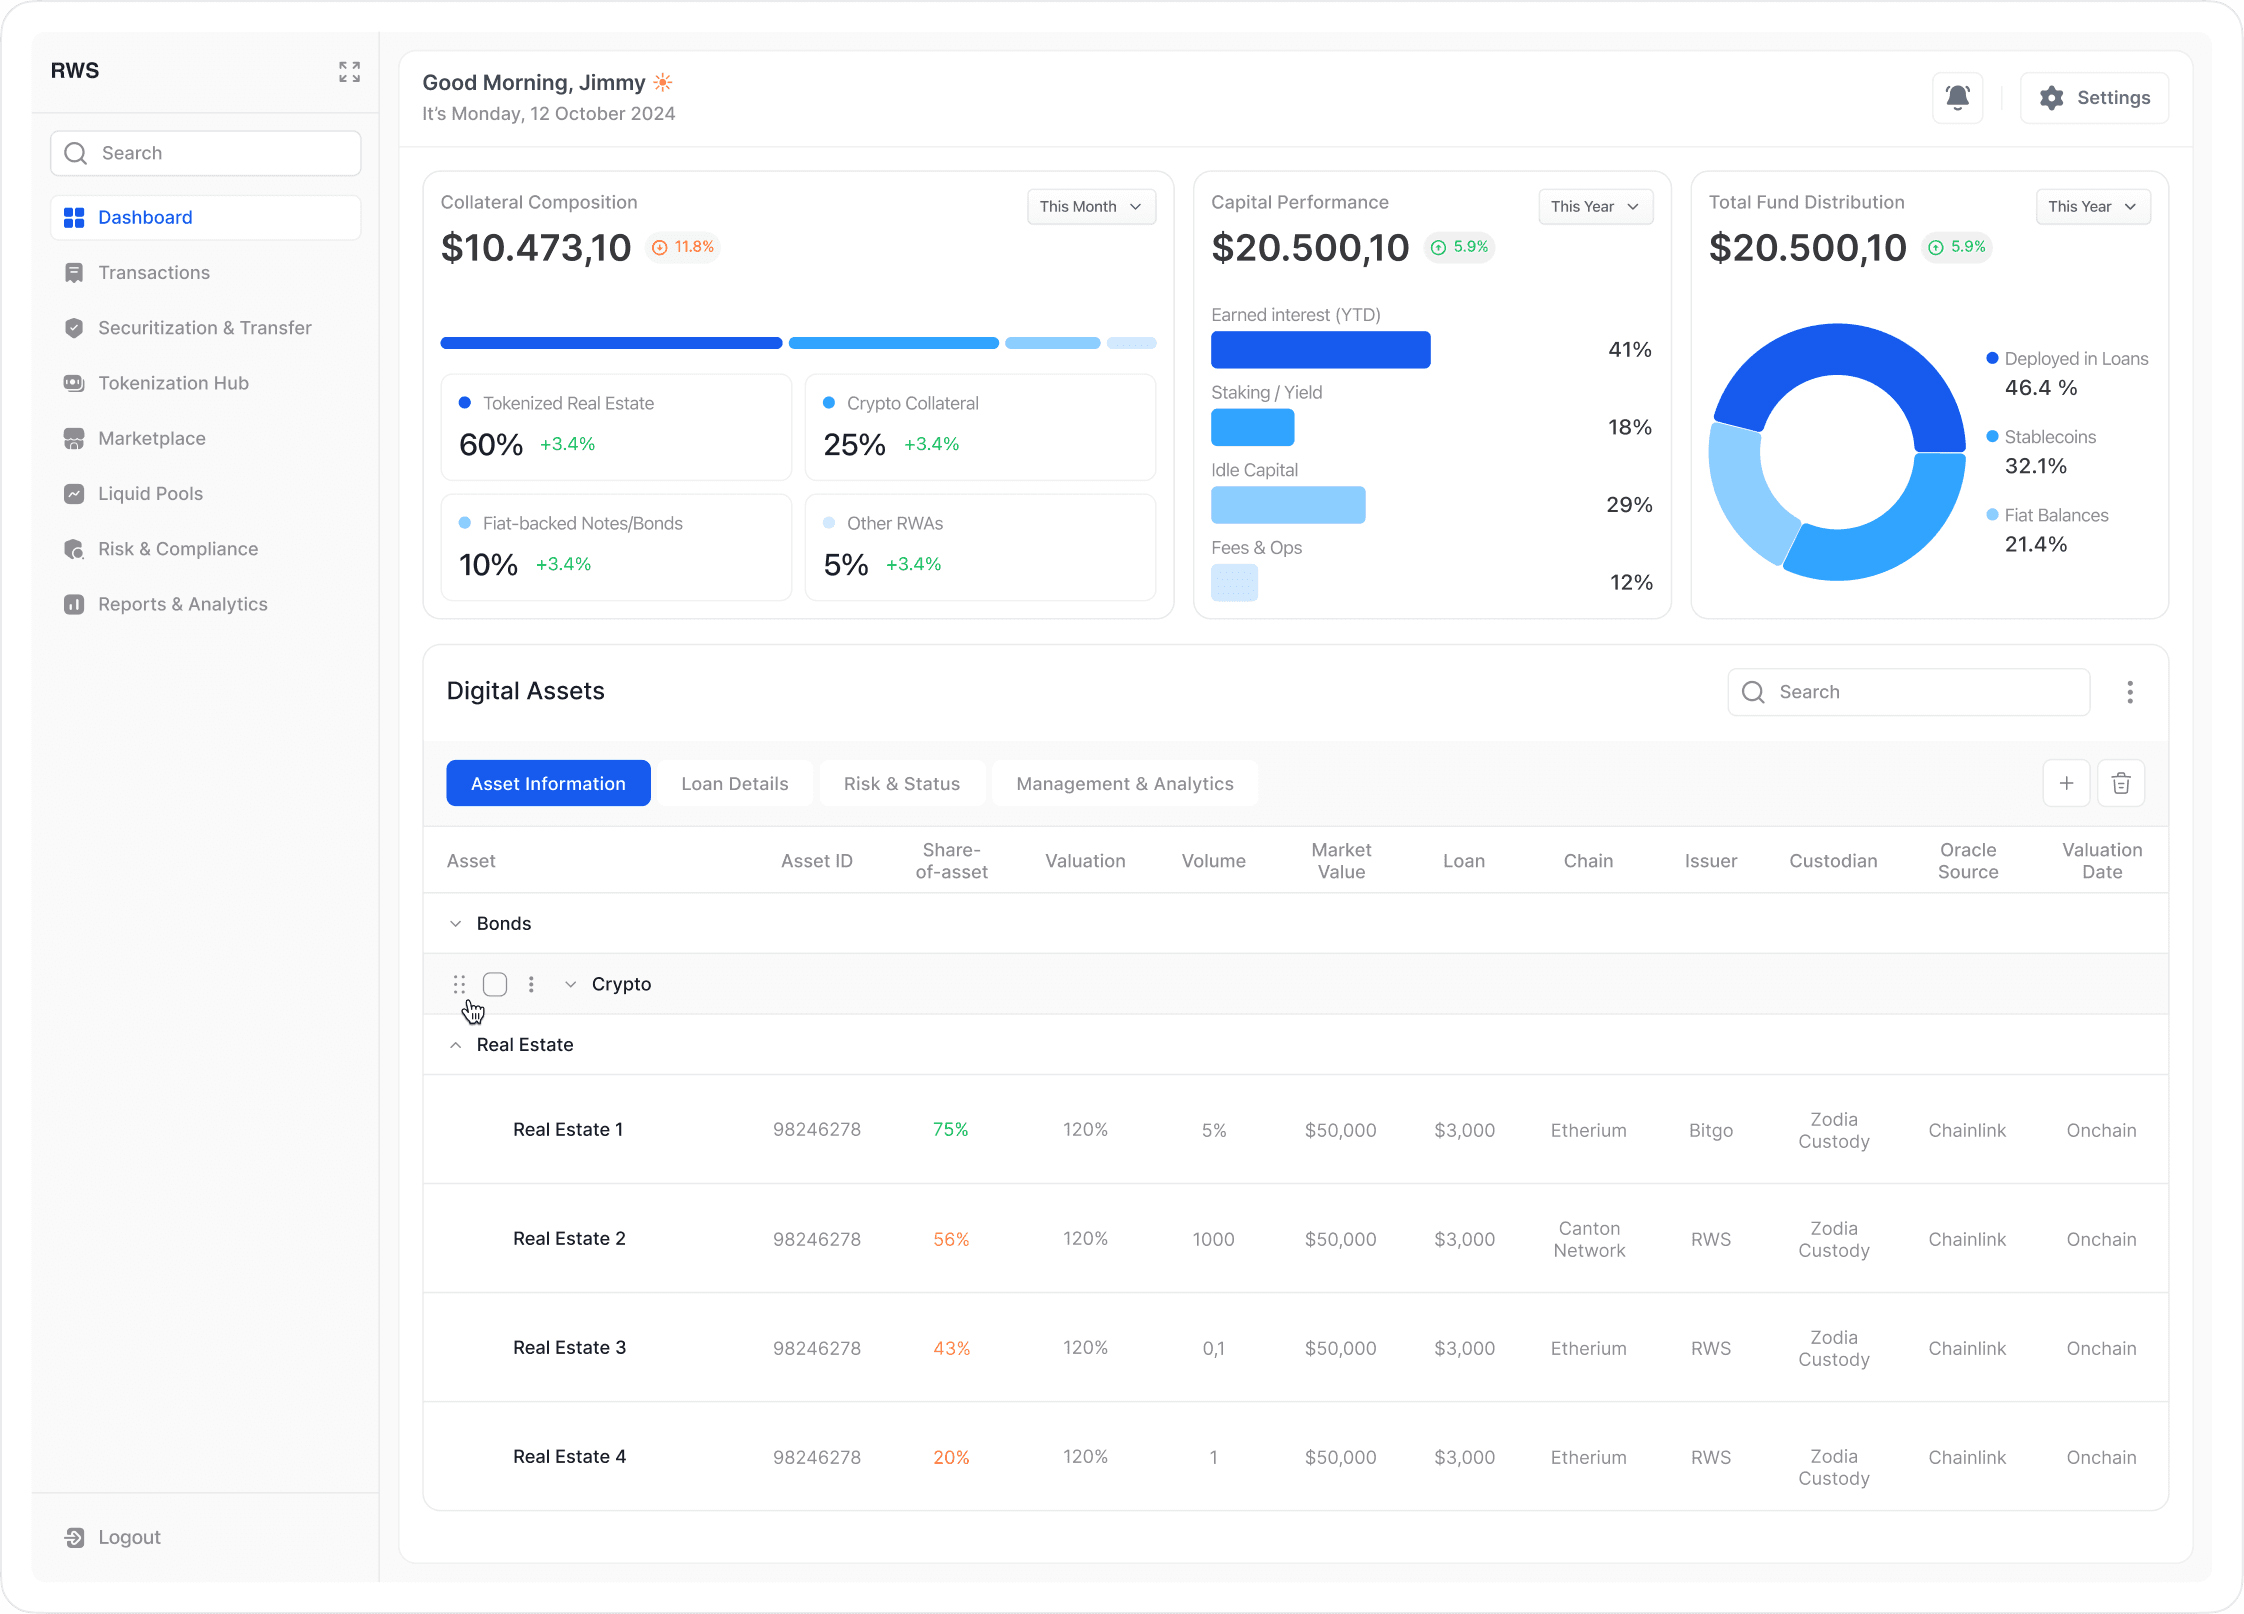Open the This Month dropdown
The image size is (2244, 1614).
point(1091,207)
